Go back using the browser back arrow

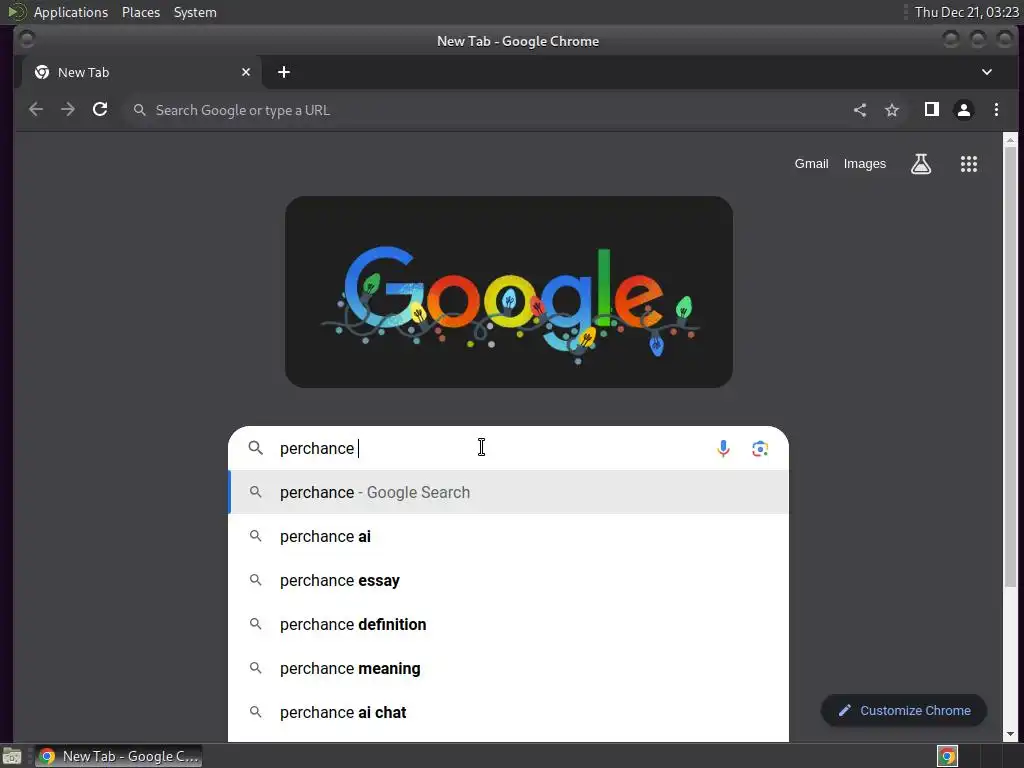pyautogui.click(x=36, y=110)
